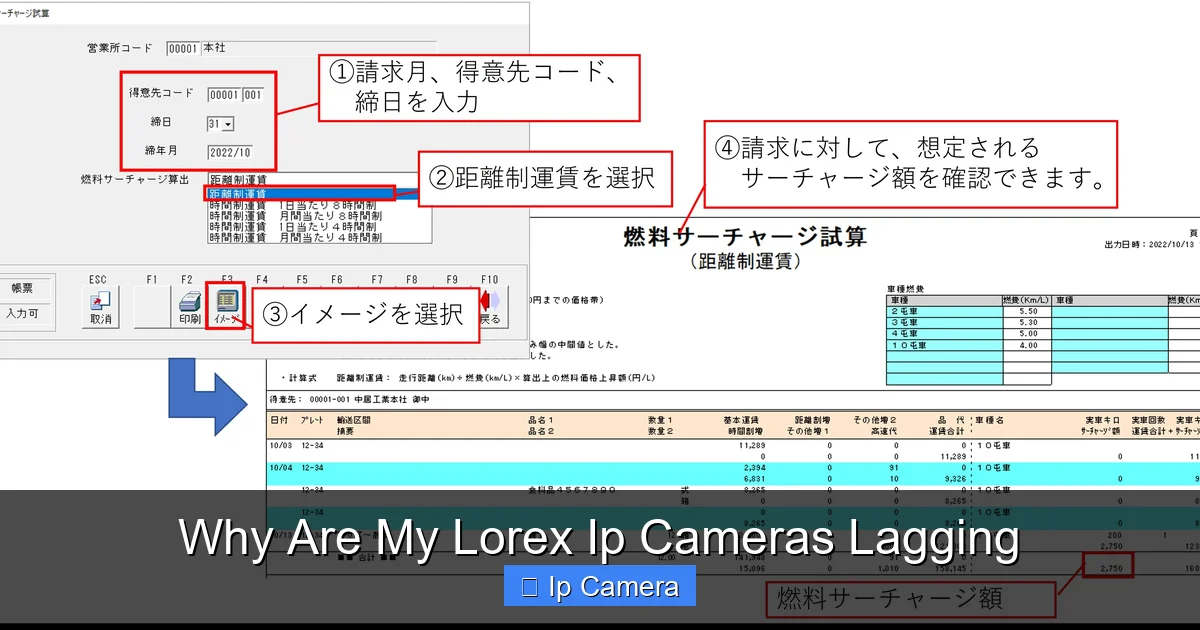Image resolution: width=1200 pixels, height=630 pixels.
Task: Click the 出力日時 timestamp on the report
Action: coord(1150,244)
